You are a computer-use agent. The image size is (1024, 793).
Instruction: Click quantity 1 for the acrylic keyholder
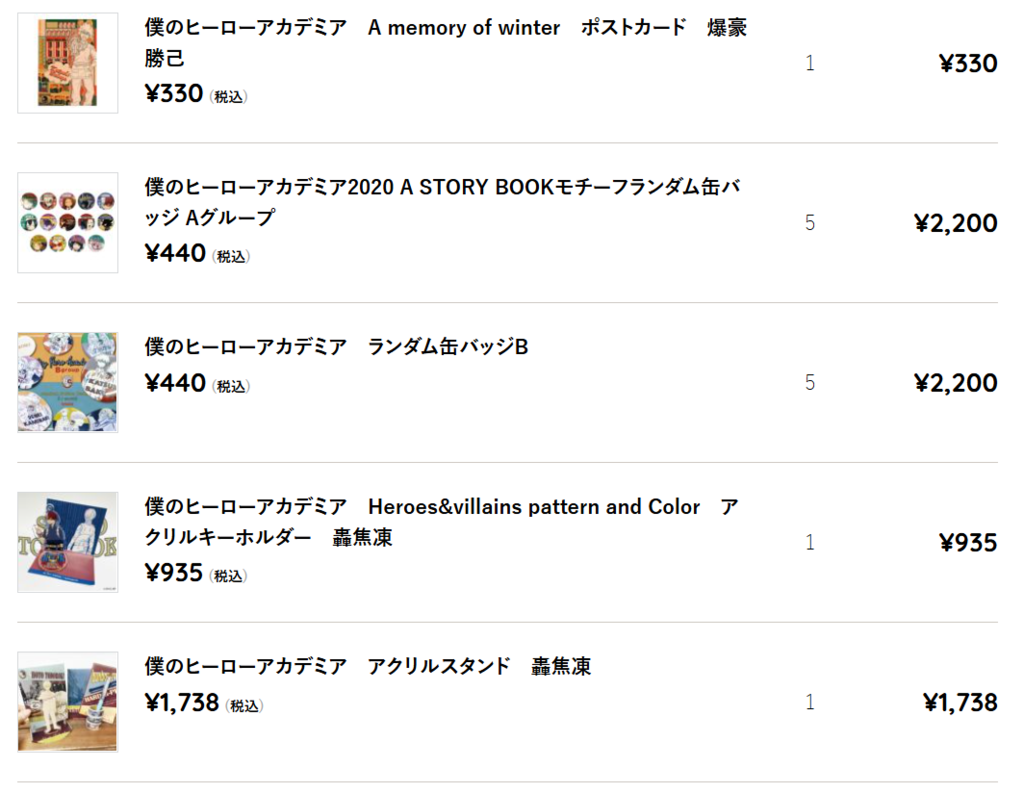click(810, 542)
